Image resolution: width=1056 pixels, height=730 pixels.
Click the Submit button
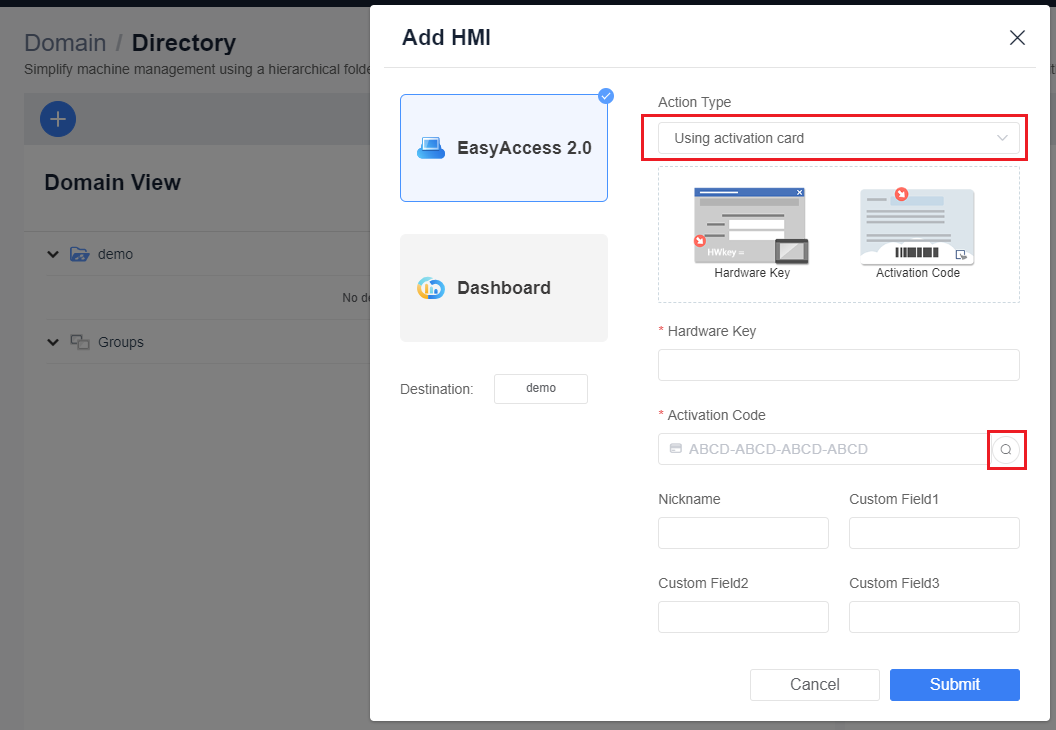coord(954,685)
